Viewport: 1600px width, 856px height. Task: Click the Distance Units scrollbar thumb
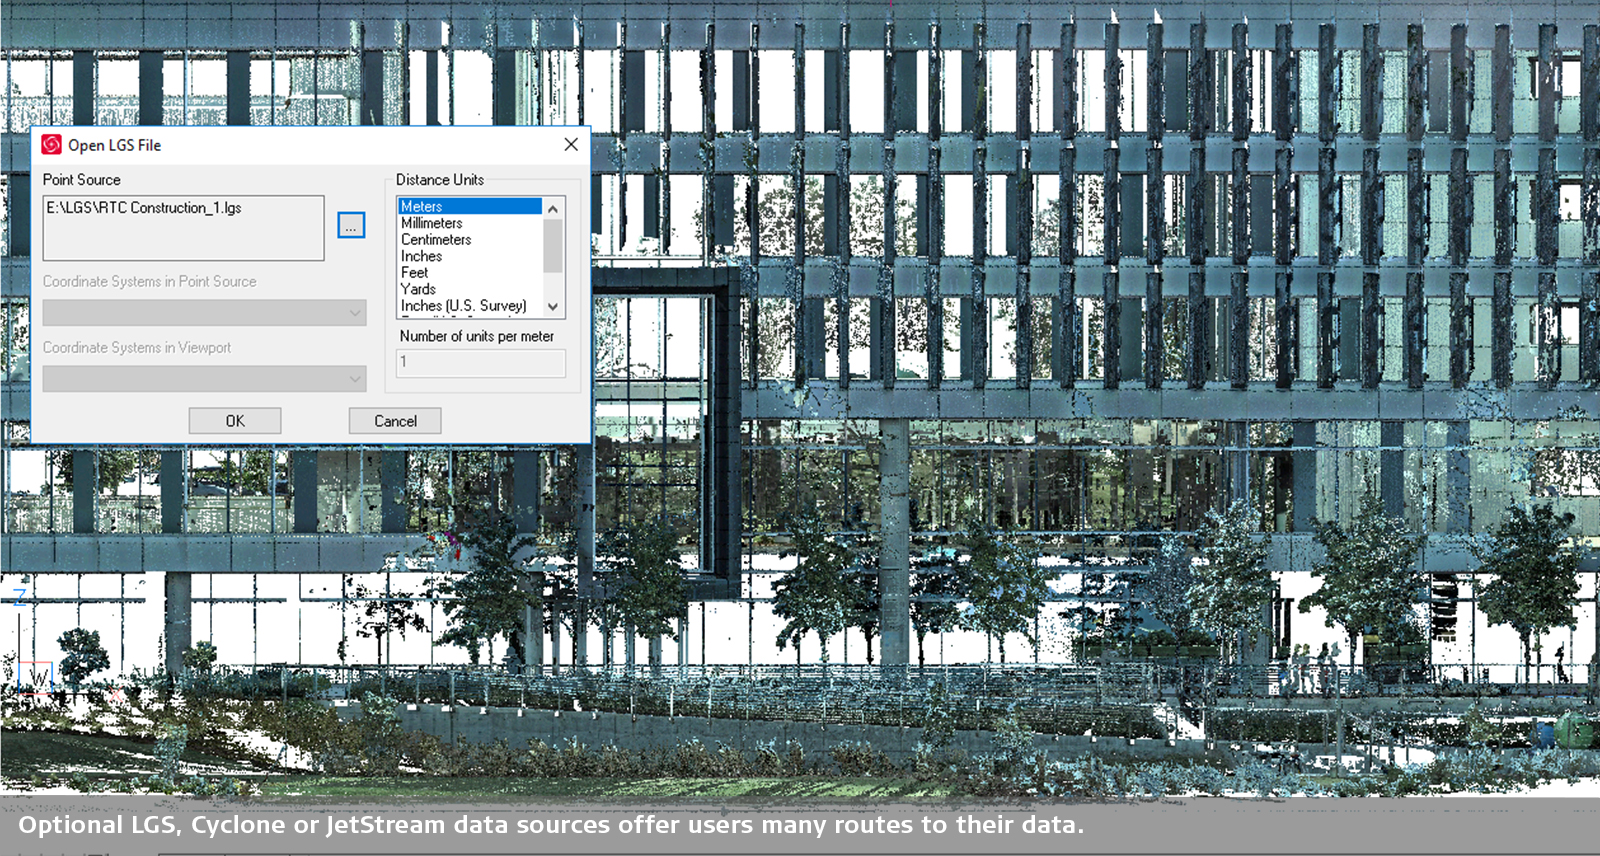(x=553, y=245)
